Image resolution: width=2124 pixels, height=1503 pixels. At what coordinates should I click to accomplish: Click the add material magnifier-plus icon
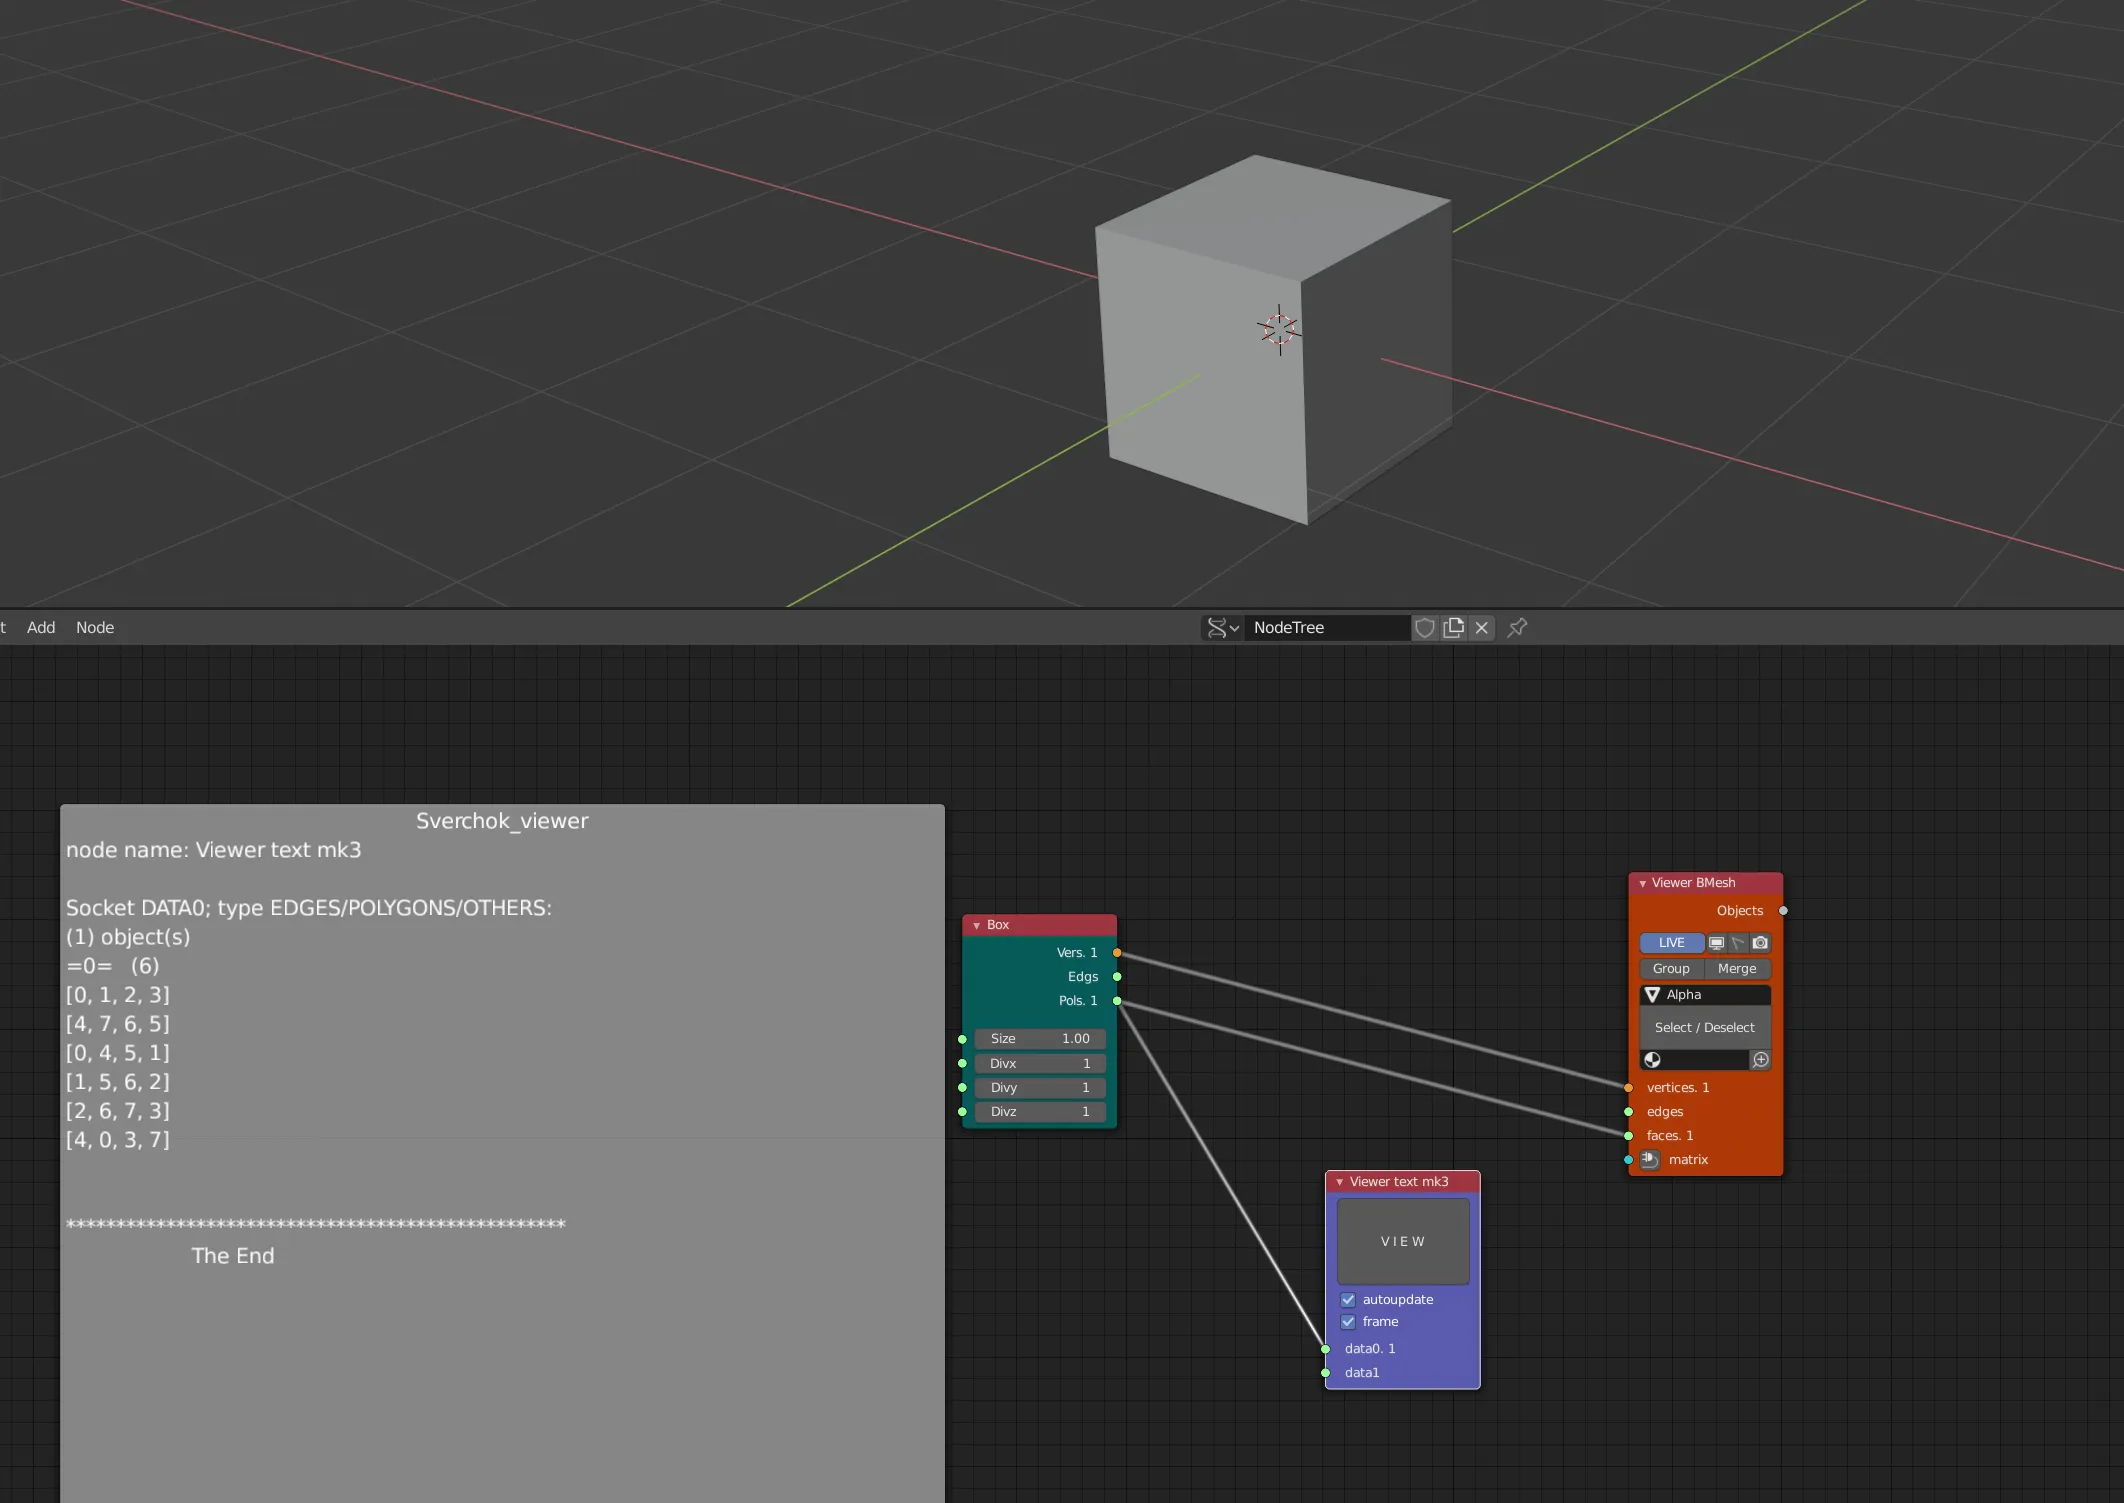tap(1760, 1060)
